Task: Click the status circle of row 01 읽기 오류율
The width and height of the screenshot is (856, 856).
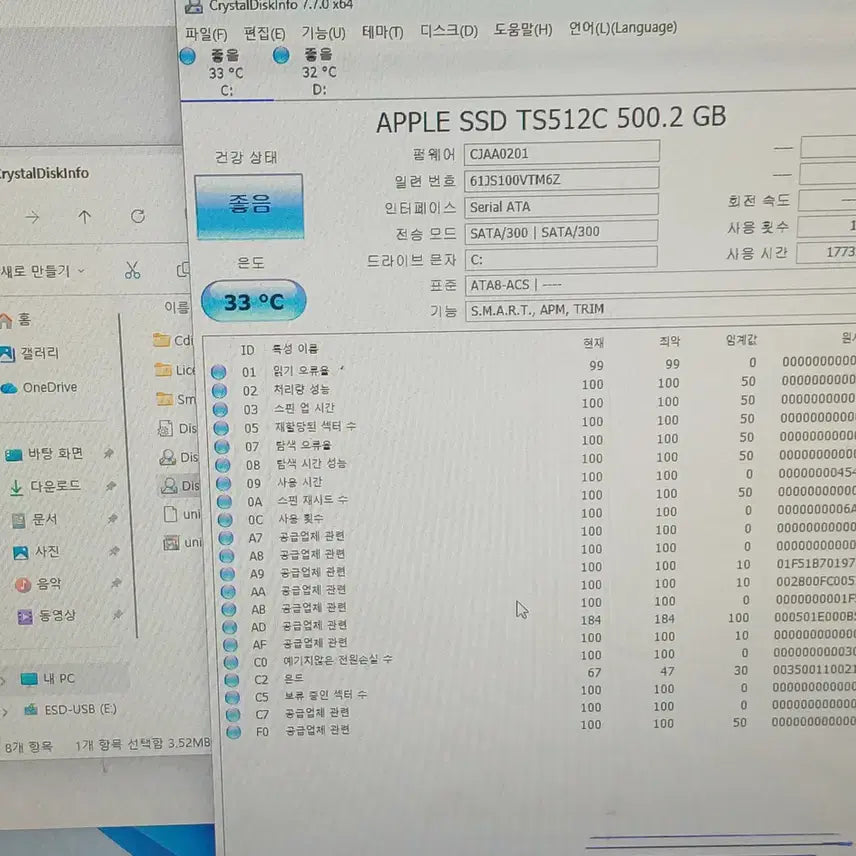Action: 219,372
